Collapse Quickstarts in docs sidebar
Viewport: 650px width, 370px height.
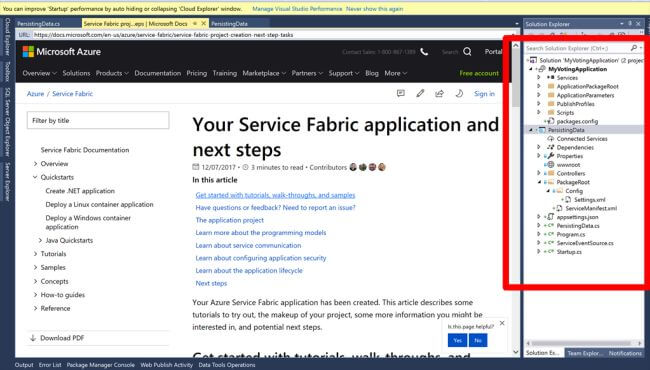tap(35, 177)
